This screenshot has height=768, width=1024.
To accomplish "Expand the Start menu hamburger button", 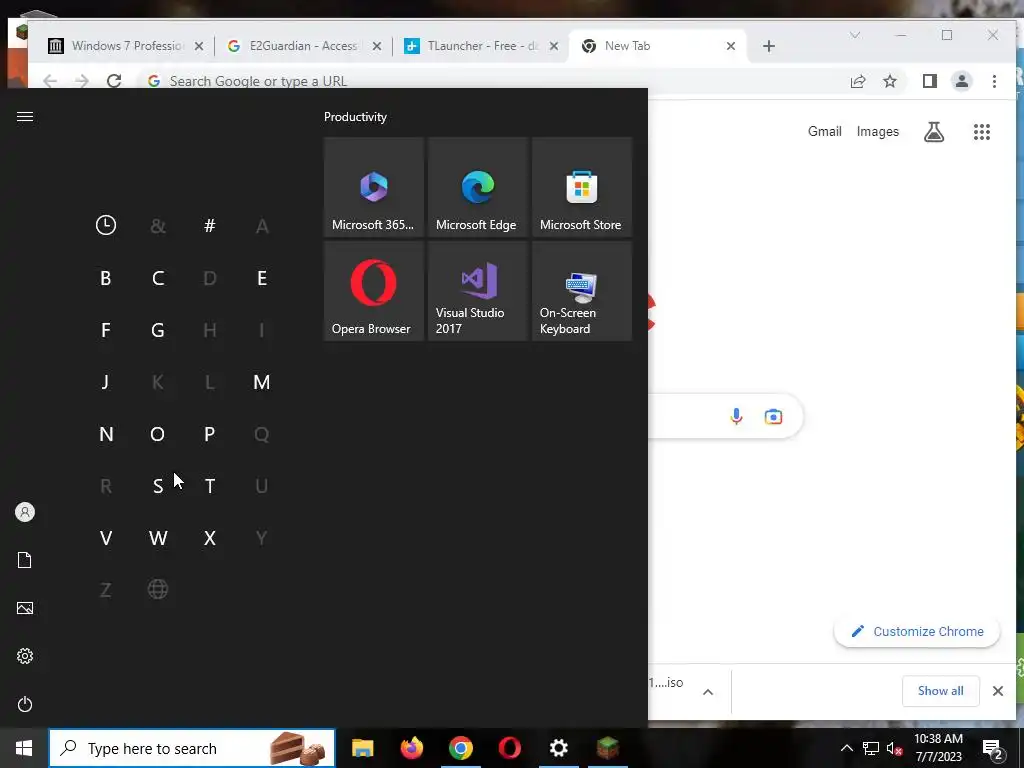I will (x=25, y=117).
